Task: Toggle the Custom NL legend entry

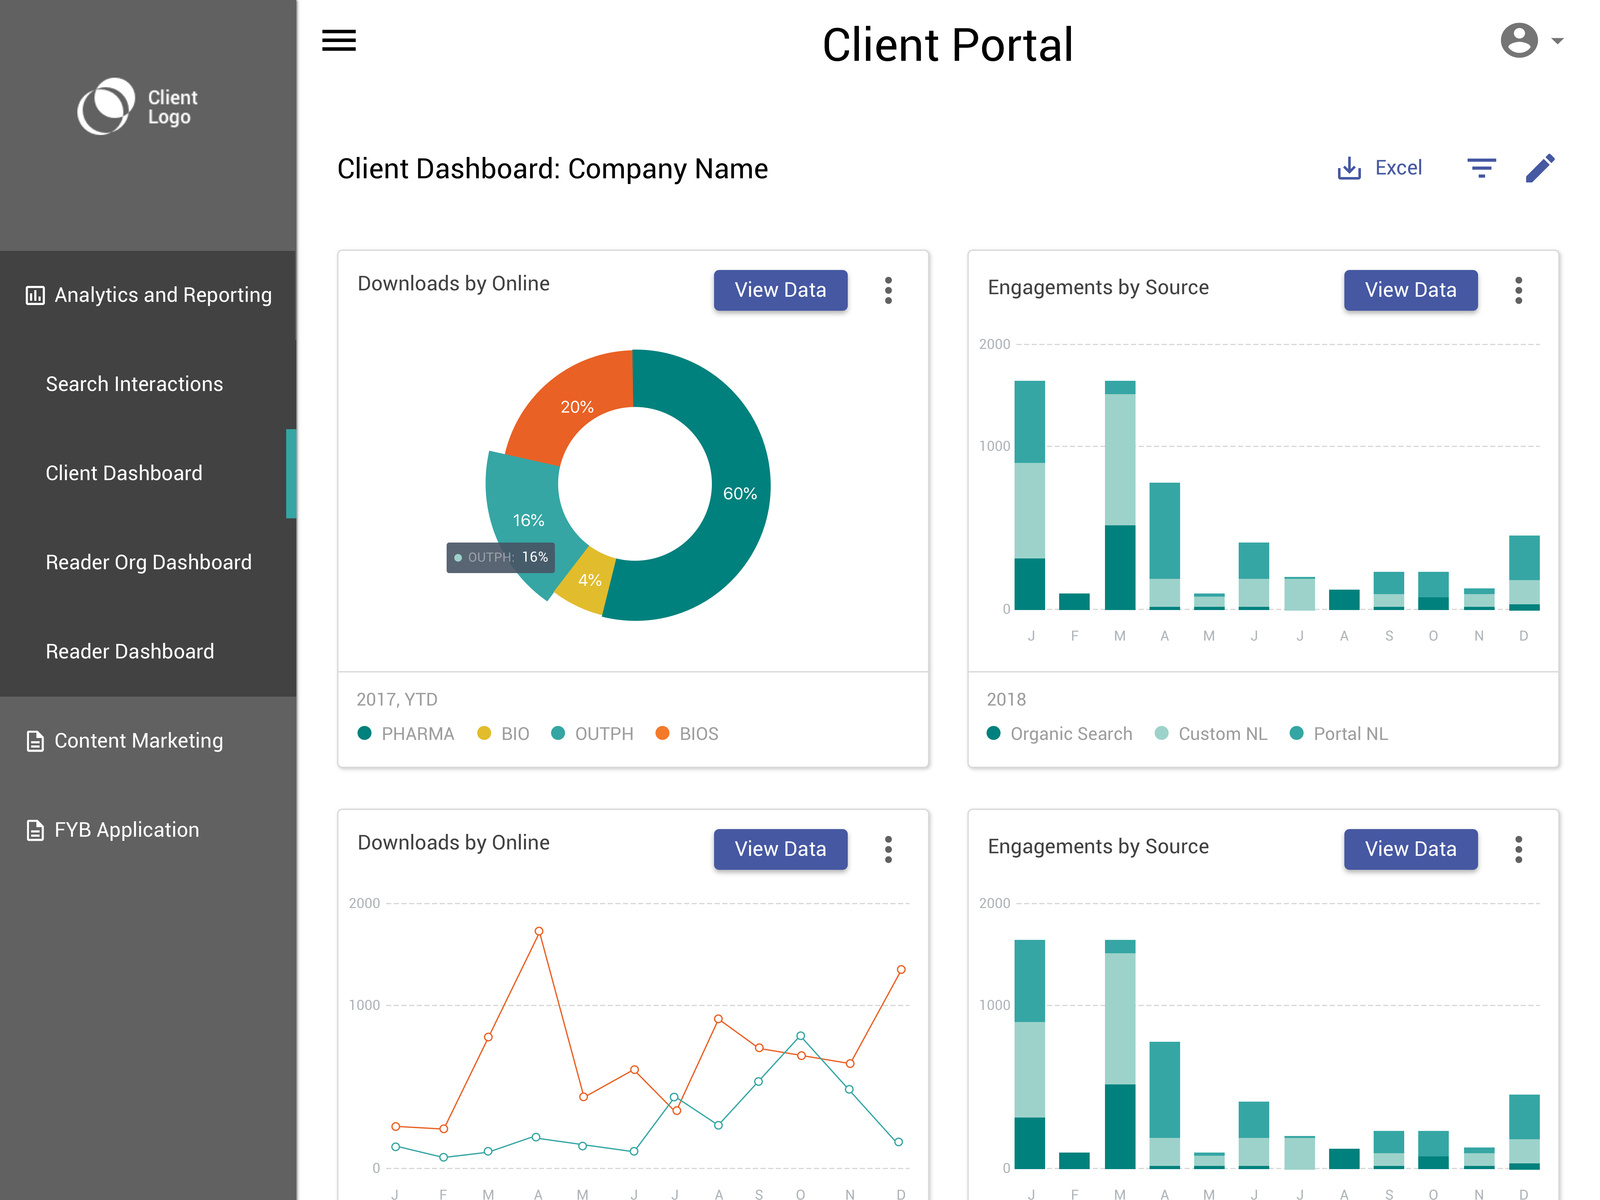Action: click(x=1210, y=733)
